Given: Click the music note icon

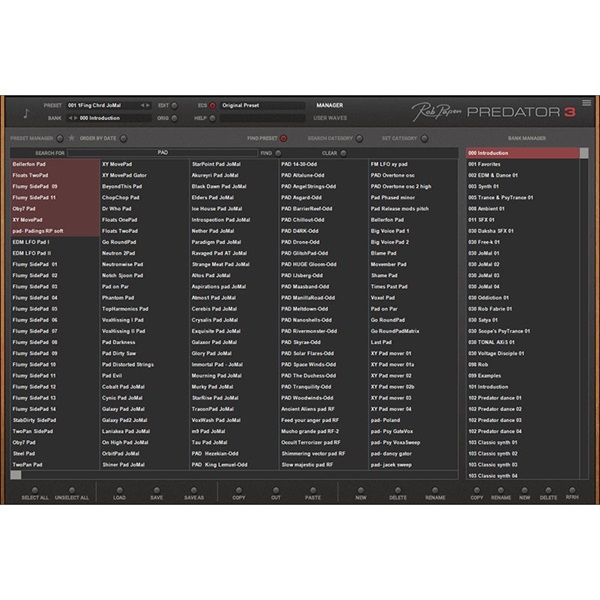Looking at the screenshot, I should pyautogui.click(x=26, y=113).
